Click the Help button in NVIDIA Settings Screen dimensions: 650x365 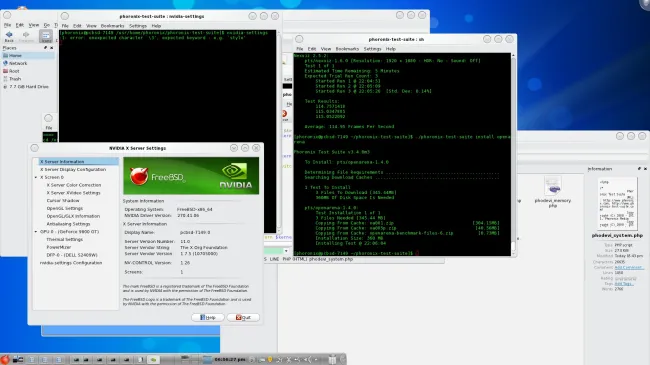coord(208,318)
